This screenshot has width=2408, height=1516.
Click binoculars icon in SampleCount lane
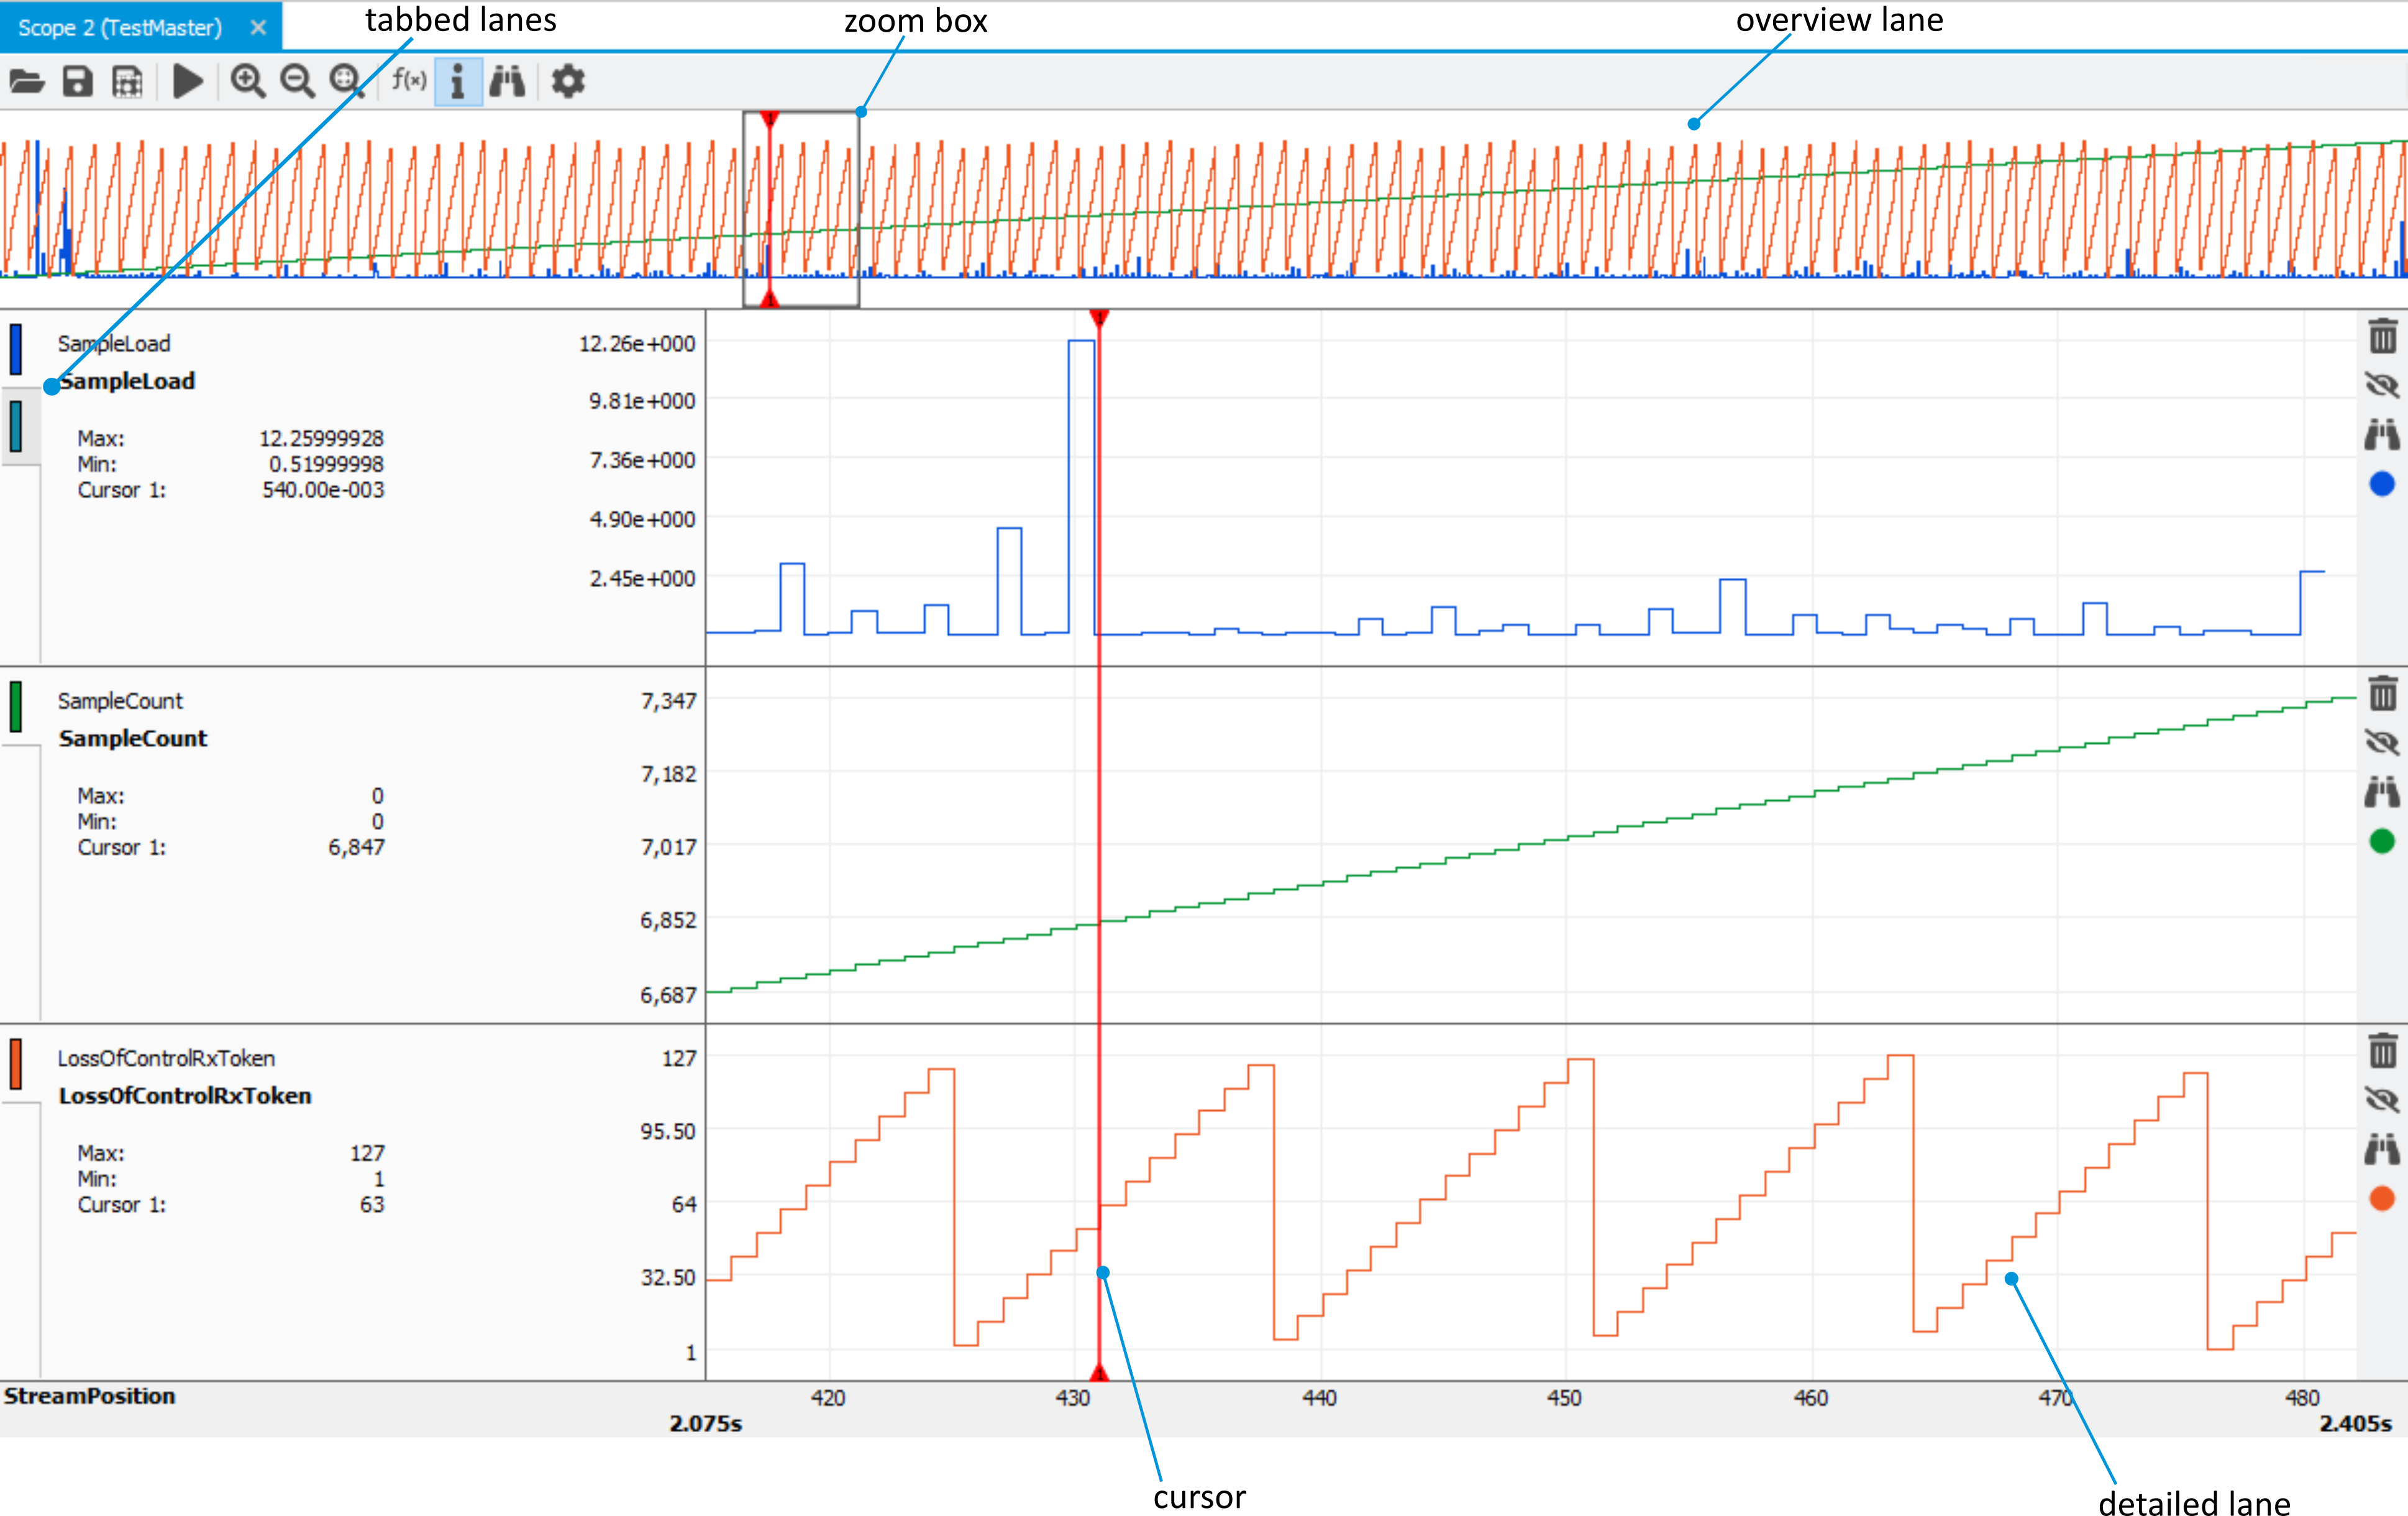(2382, 791)
